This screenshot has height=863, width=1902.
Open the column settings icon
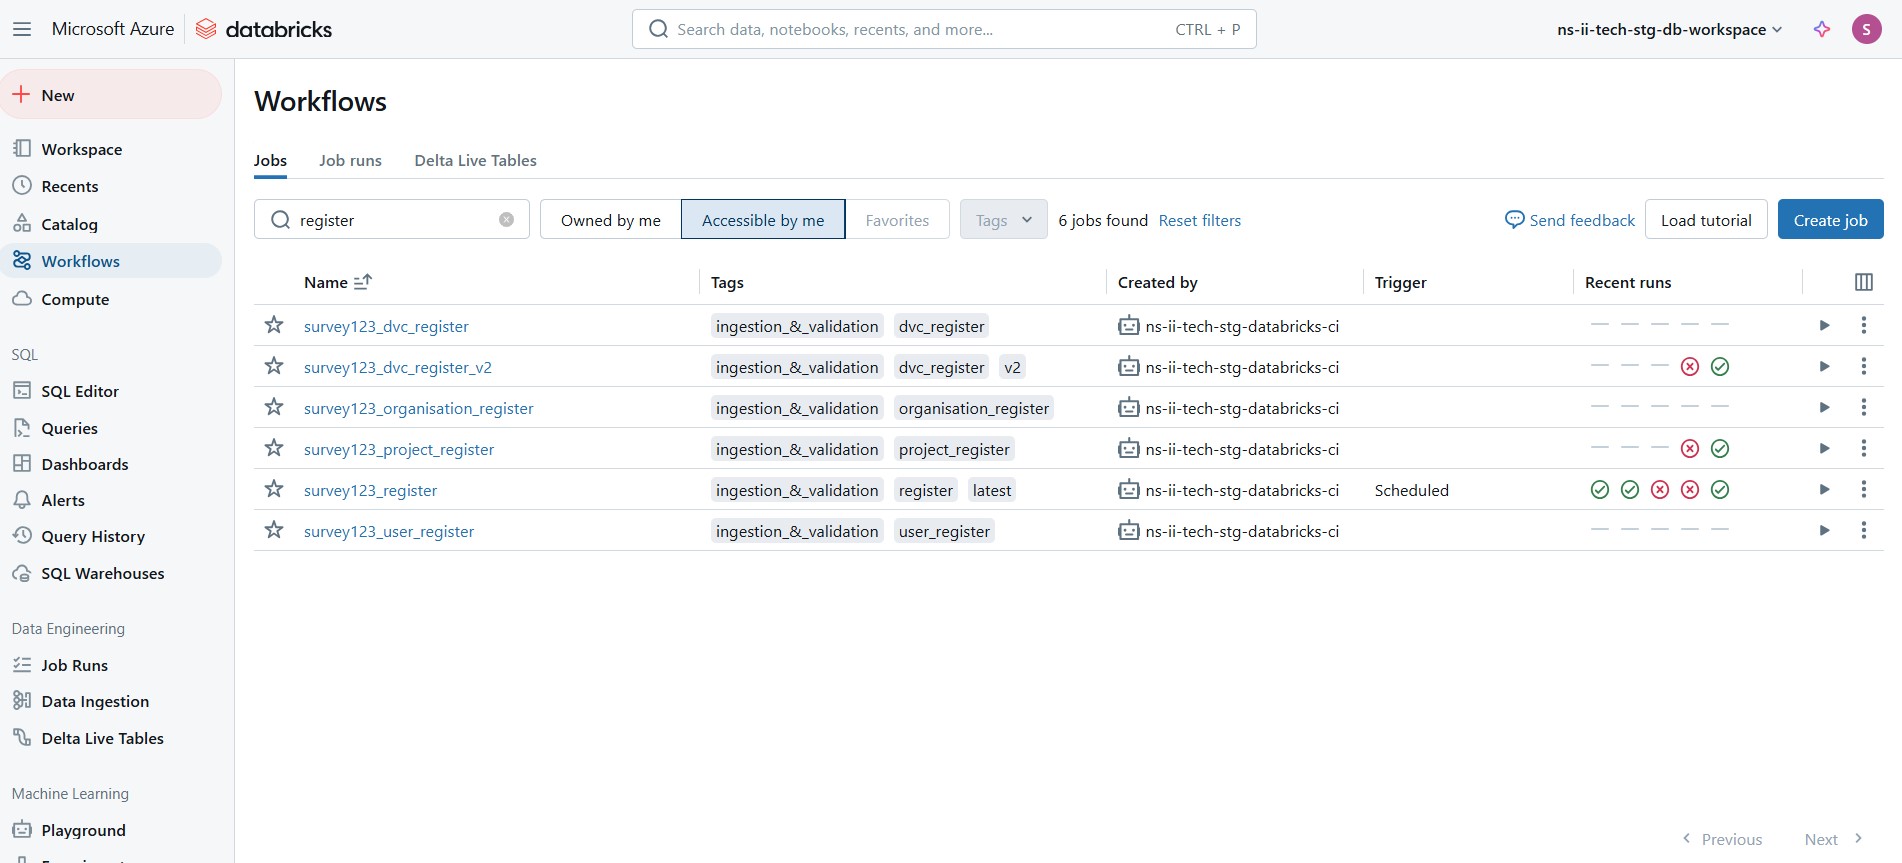pos(1863,282)
